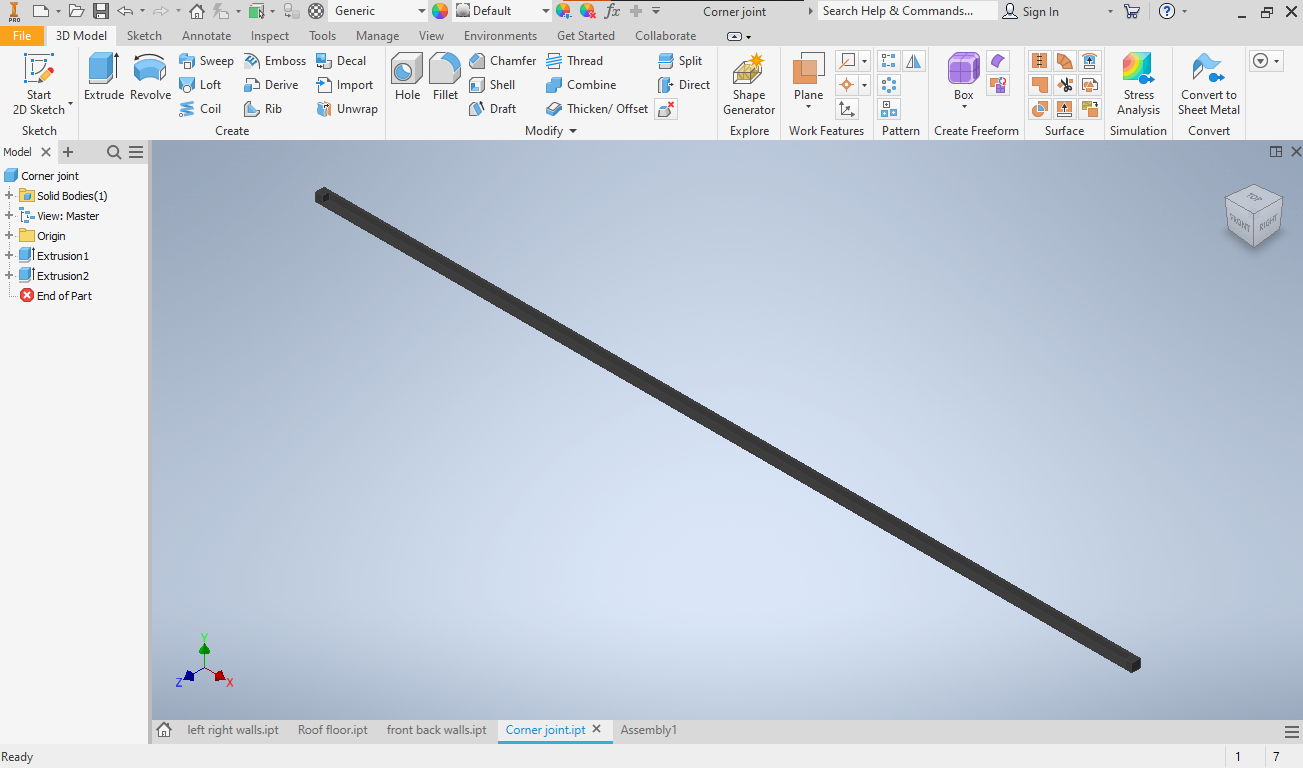Open the File menu
This screenshot has width=1303, height=768.
(x=22, y=36)
